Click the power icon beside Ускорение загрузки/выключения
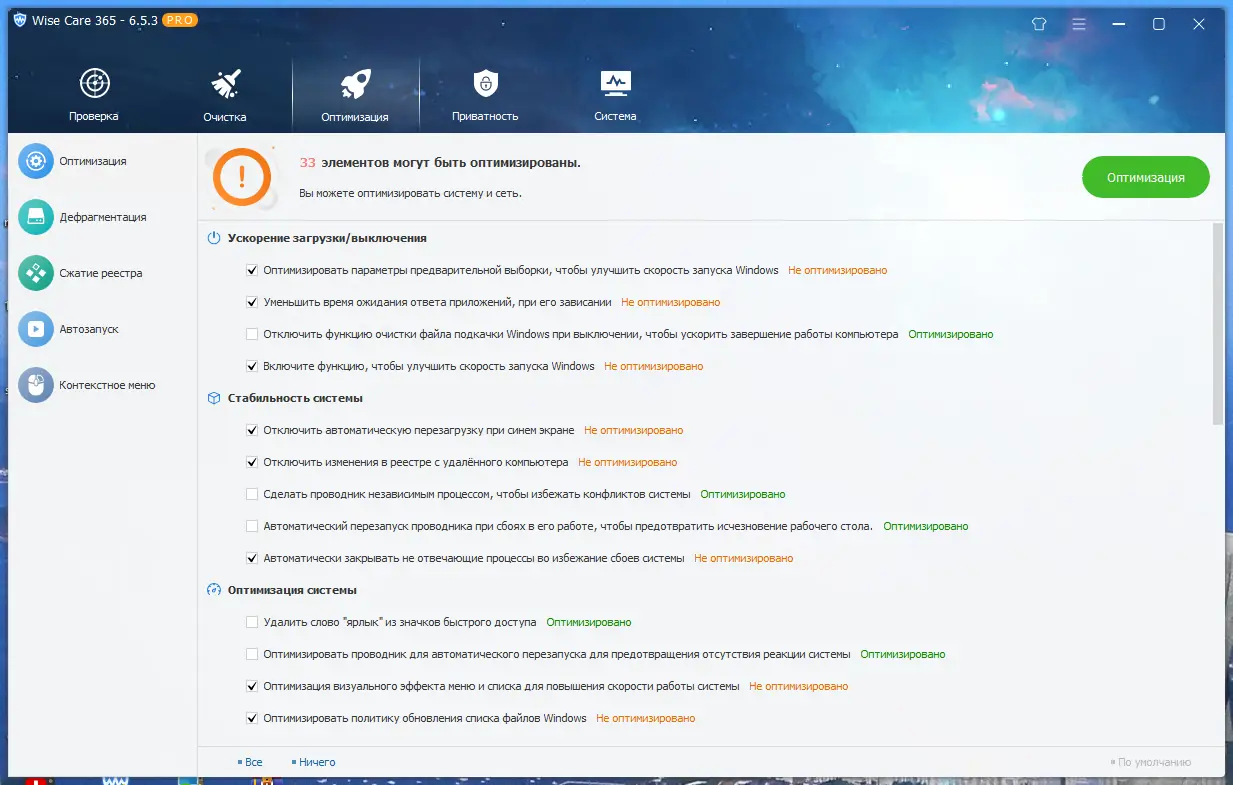The width and height of the screenshot is (1233, 785). (213, 238)
